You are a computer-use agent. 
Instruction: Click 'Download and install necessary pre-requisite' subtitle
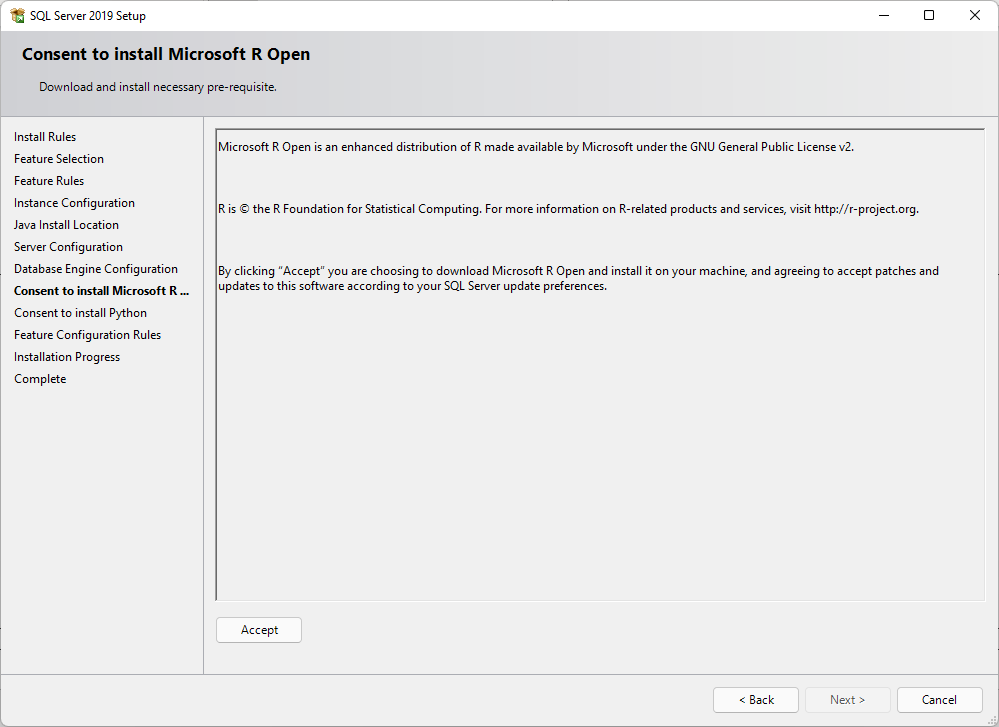(x=158, y=87)
